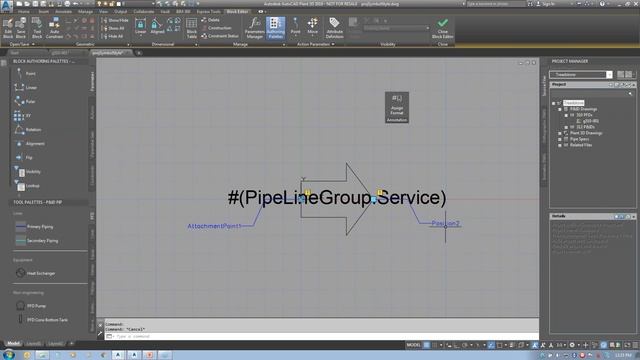
Task: Select the Polar parameter in authoring palette
Action: click(25, 101)
